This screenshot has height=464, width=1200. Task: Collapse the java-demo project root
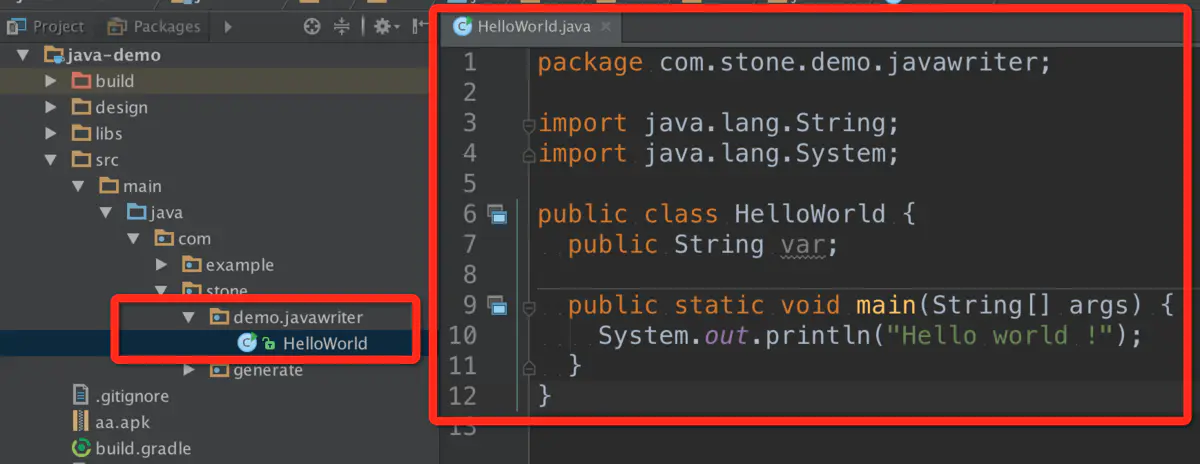24,55
